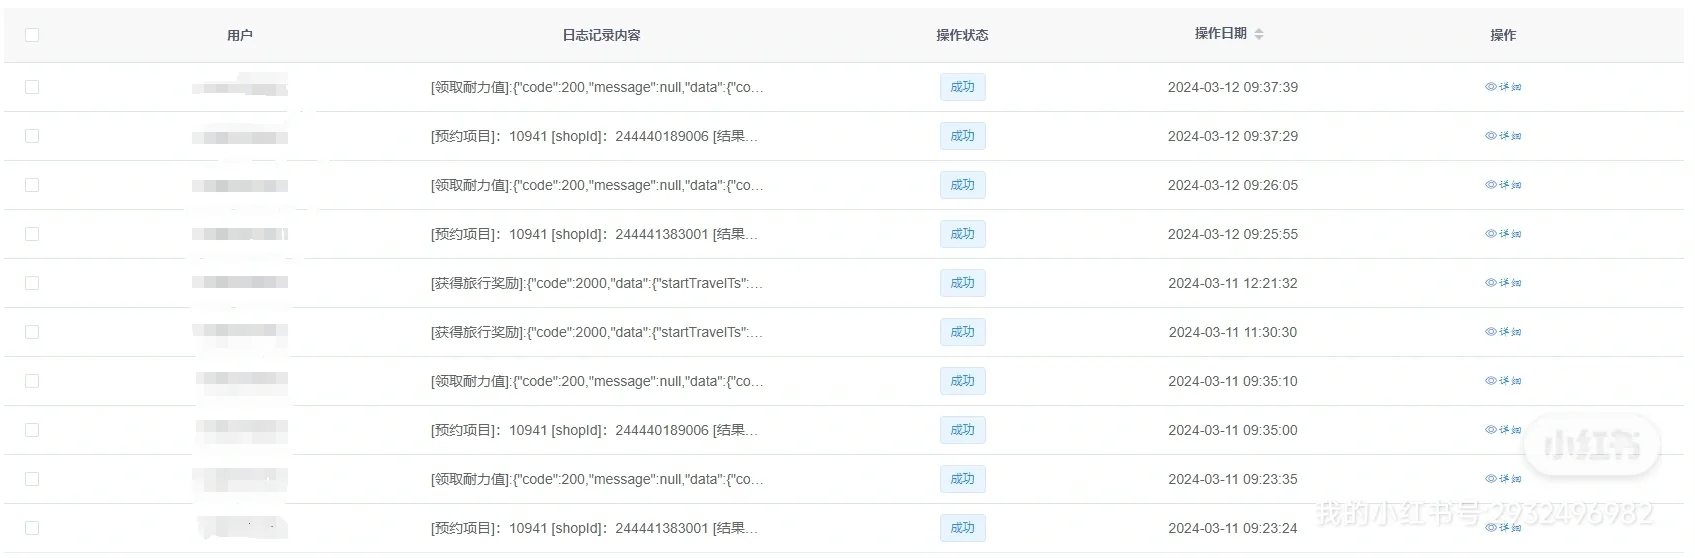
Task: Click the 操作状态 column header
Action: [x=962, y=35]
